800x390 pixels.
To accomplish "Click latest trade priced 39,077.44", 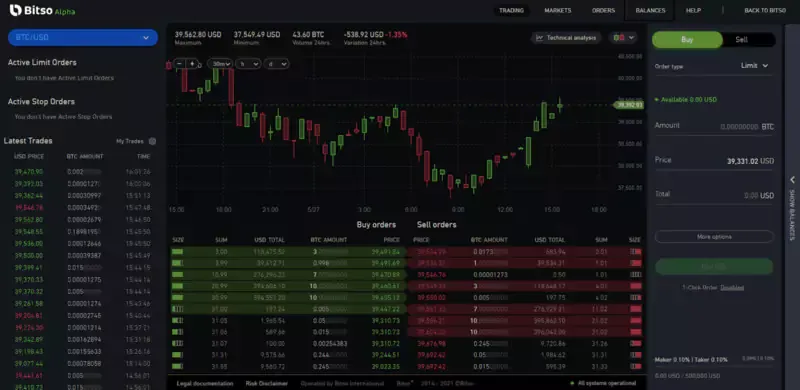I will click(x=82, y=363).
